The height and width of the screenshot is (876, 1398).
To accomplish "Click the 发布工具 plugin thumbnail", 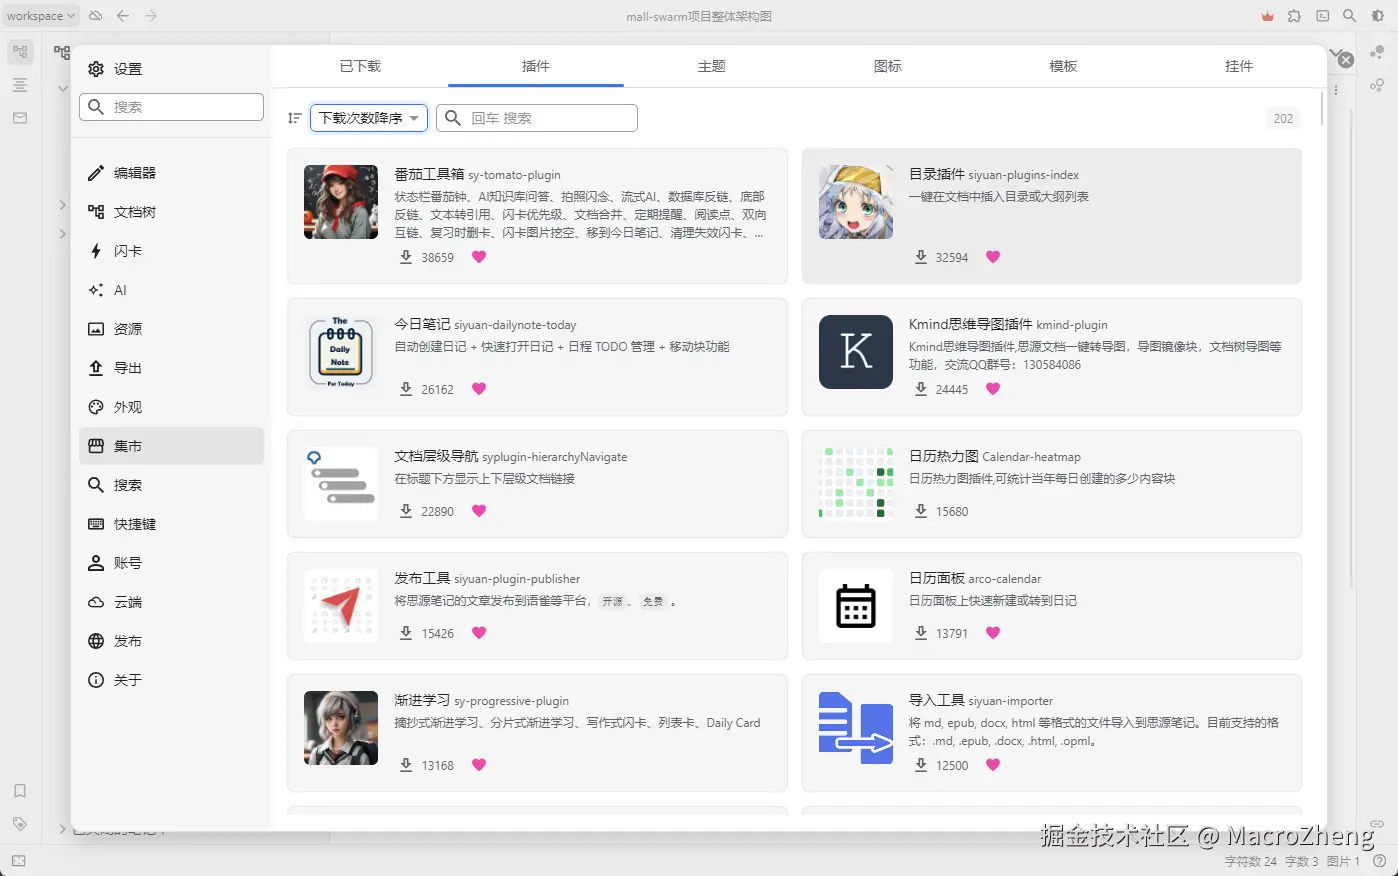I will click(x=341, y=606).
